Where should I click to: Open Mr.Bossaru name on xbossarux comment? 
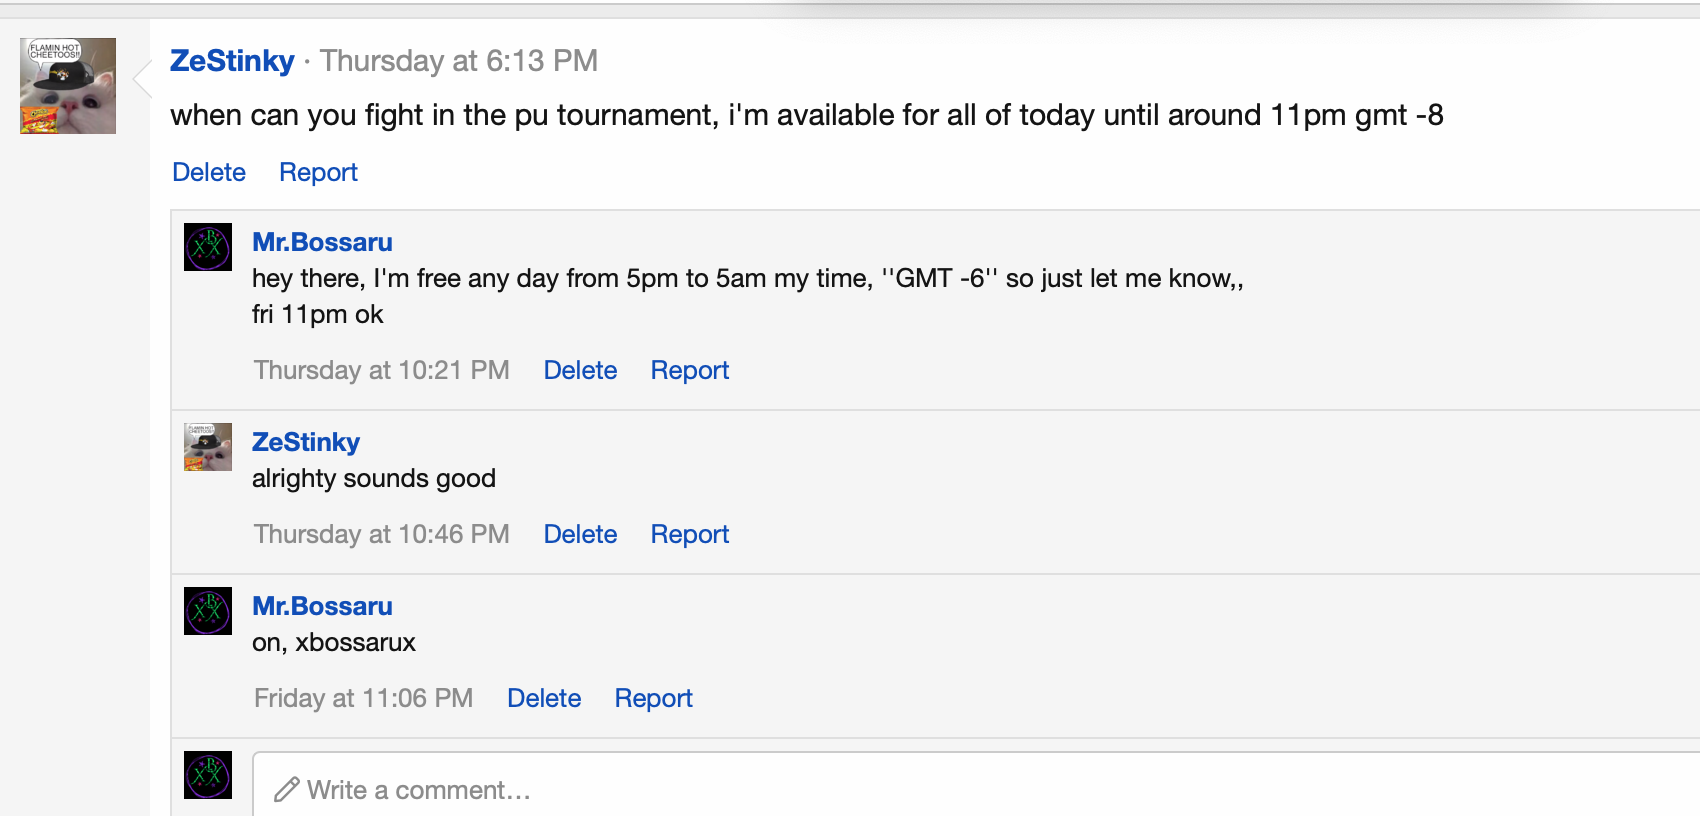click(322, 606)
